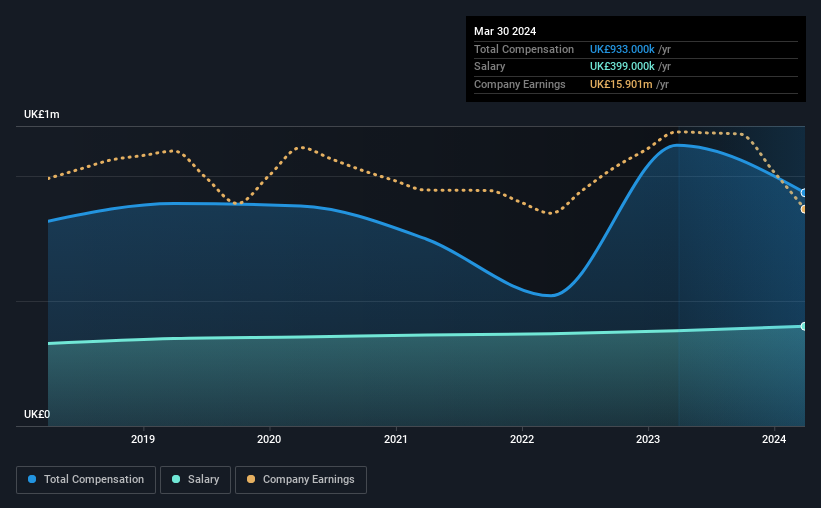Select the Salary endpoint marker
The width and height of the screenshot is (821, 508).
[x=804, y=326]
